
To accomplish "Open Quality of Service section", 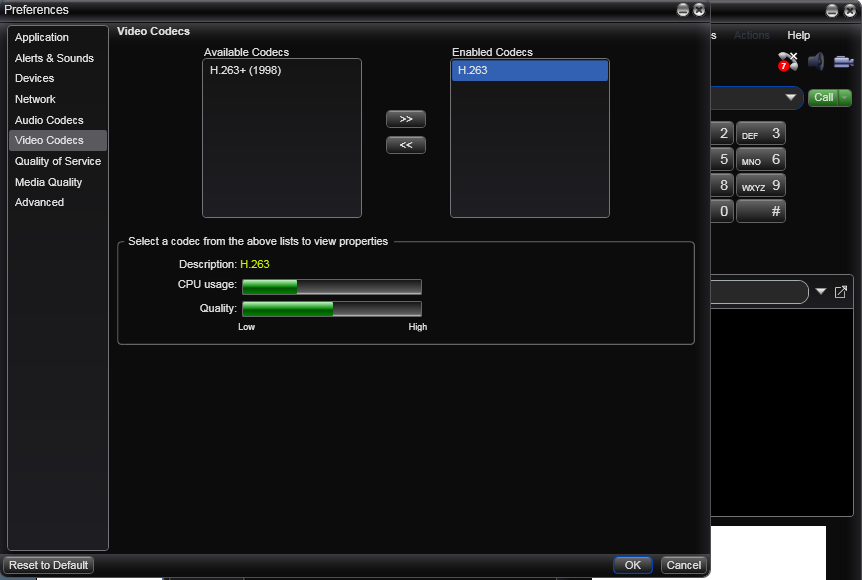I will pos(58,162).
